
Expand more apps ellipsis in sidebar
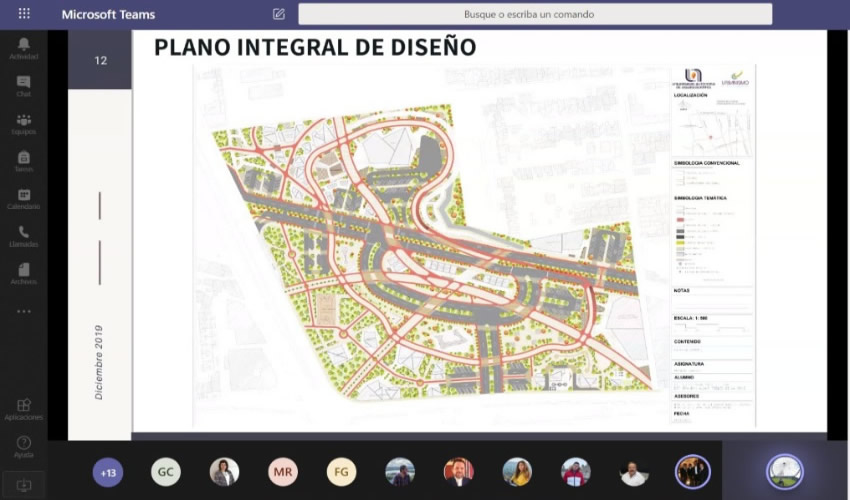click(23, 311)
